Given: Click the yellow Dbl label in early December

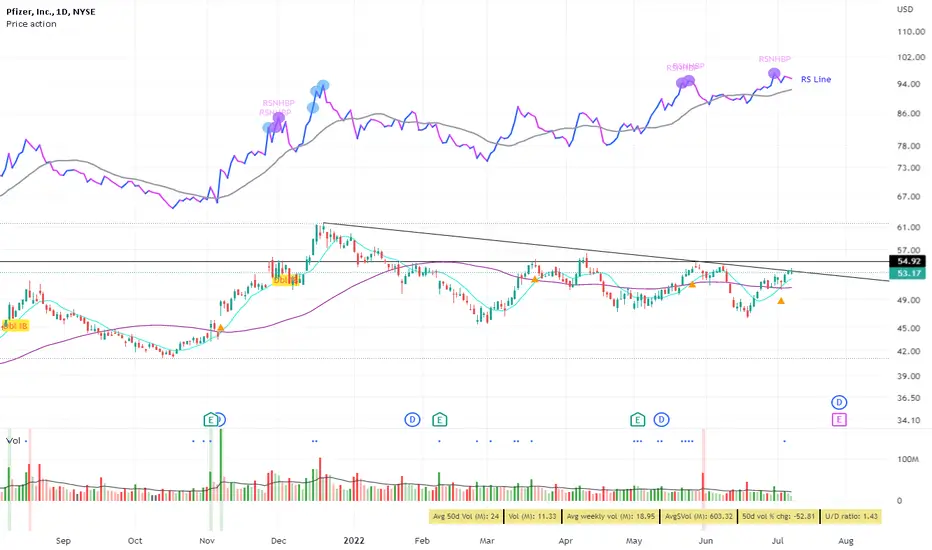Looking at the screenshot, I should (x=286, y=280).
